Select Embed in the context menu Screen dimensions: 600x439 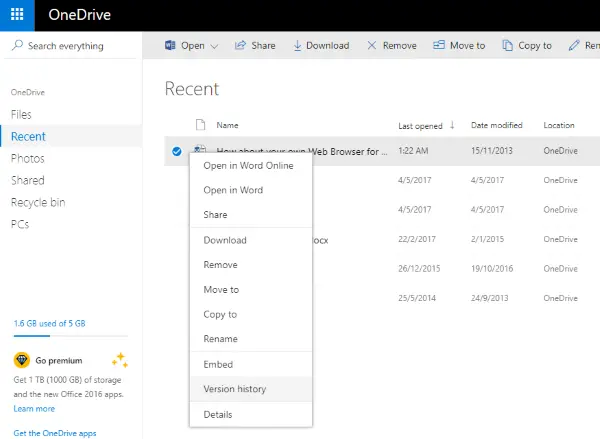pyautogui.click(x=218, y=365)
